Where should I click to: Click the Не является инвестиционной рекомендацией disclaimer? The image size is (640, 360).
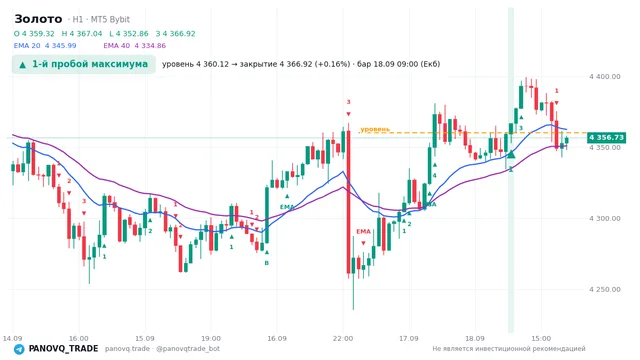pos(509,349)
